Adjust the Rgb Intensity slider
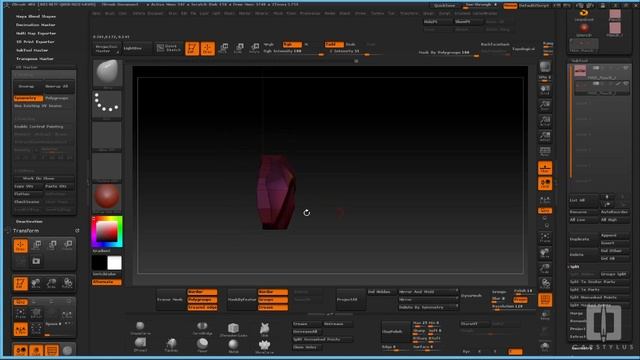 pyautogui.click(x=294, y=51)
